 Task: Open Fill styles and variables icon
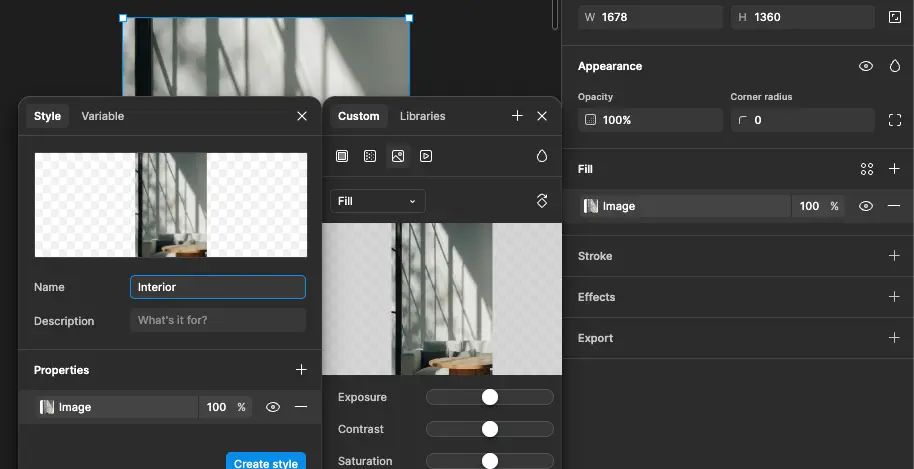tap(867, 169)
